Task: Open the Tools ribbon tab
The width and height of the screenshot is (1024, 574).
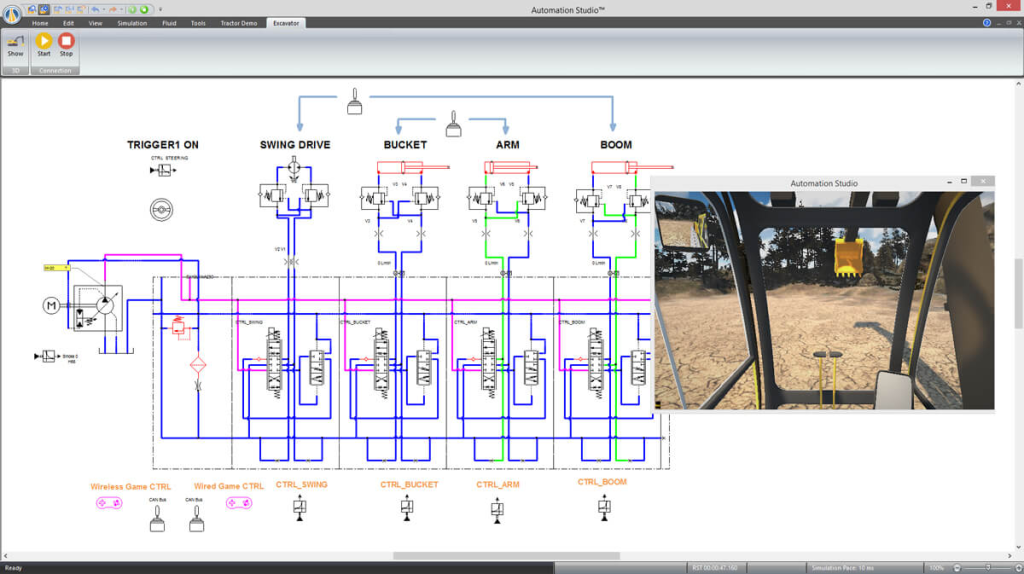Action: [x=198, y=23]
